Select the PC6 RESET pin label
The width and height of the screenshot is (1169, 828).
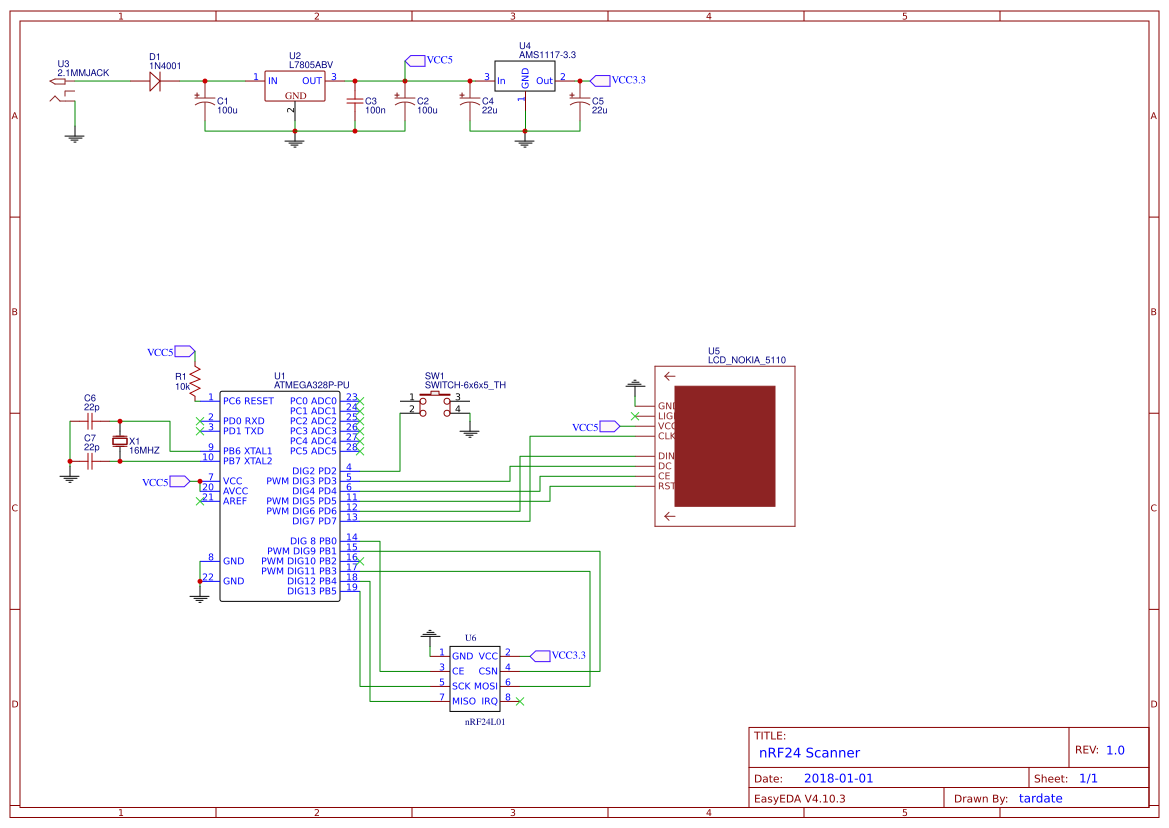[x=248, y=401]
